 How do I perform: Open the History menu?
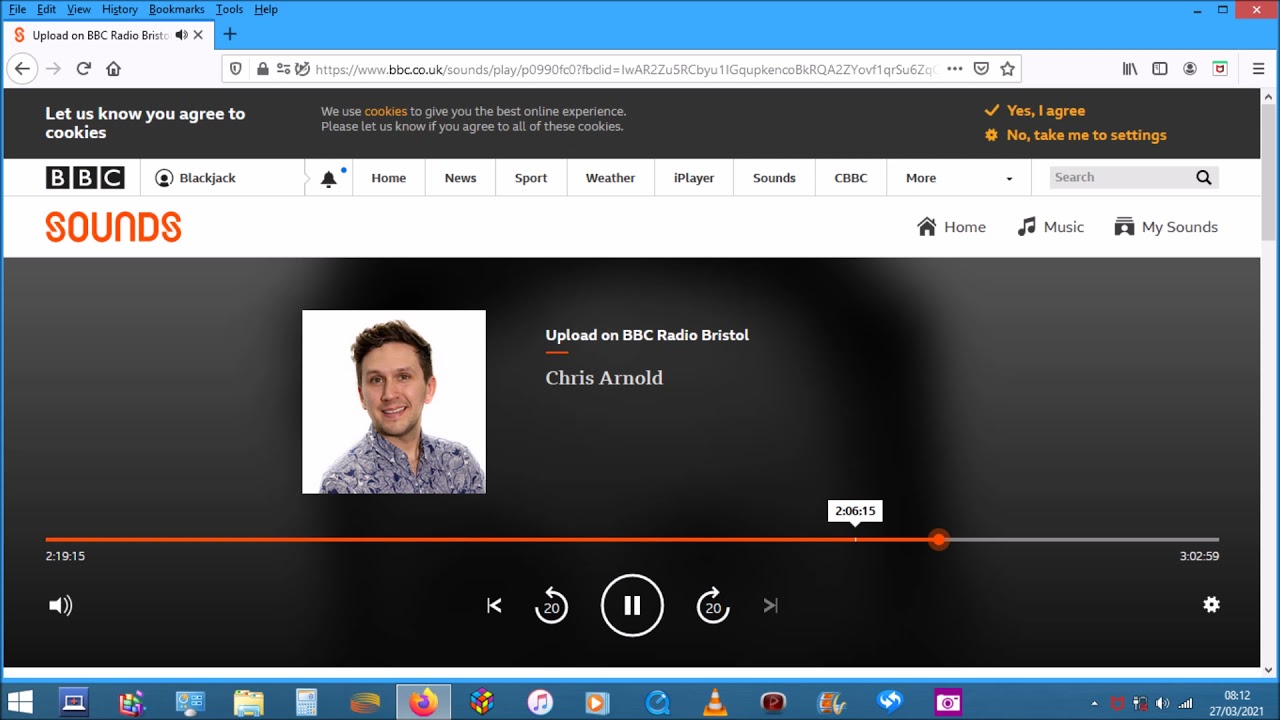pyautogui.click(x=119, y=9)
